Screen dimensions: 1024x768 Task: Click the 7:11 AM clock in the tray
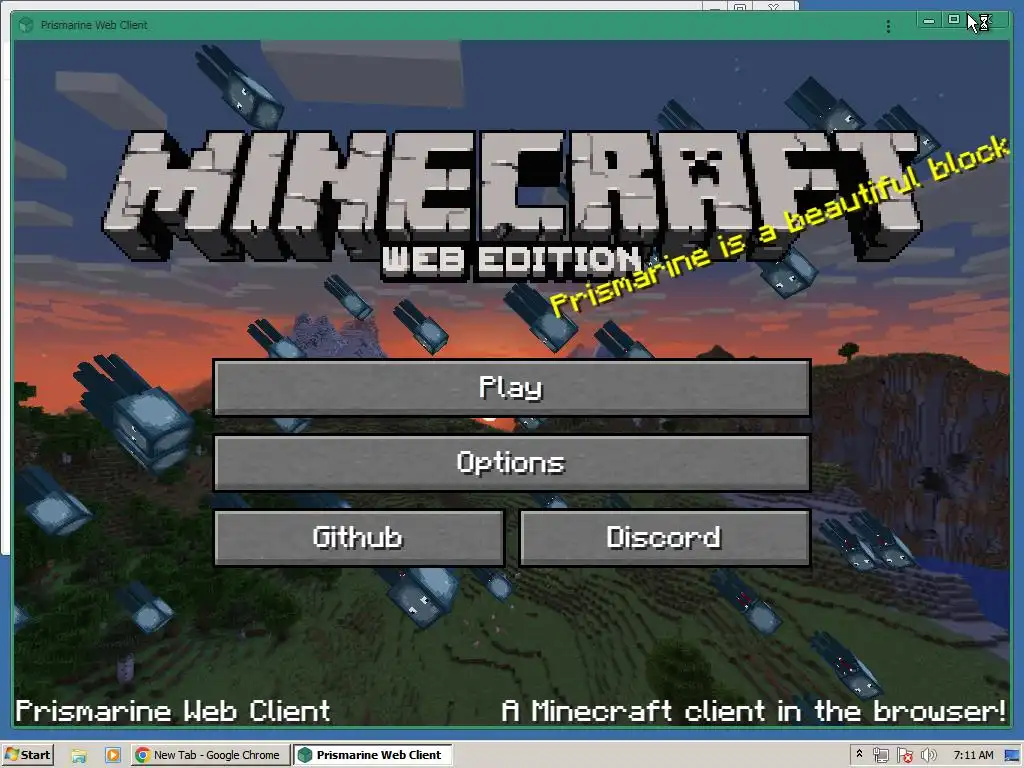(x=973, y=755)
